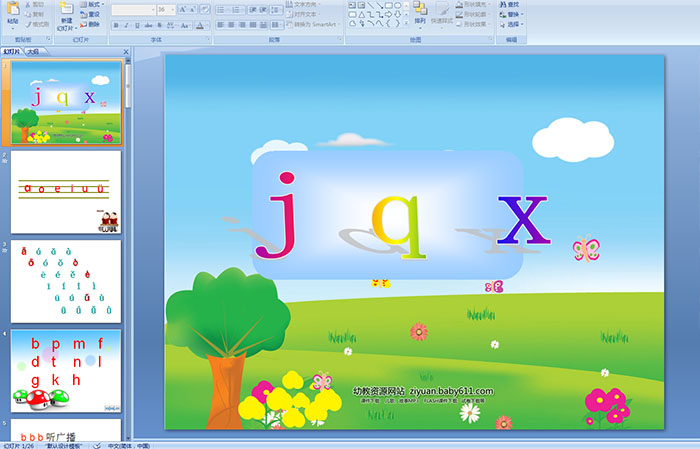Viewport: 700px width, 449px height.
Task: Open Align Text (对齐文本) menu
Action: (x=302, y=14)
